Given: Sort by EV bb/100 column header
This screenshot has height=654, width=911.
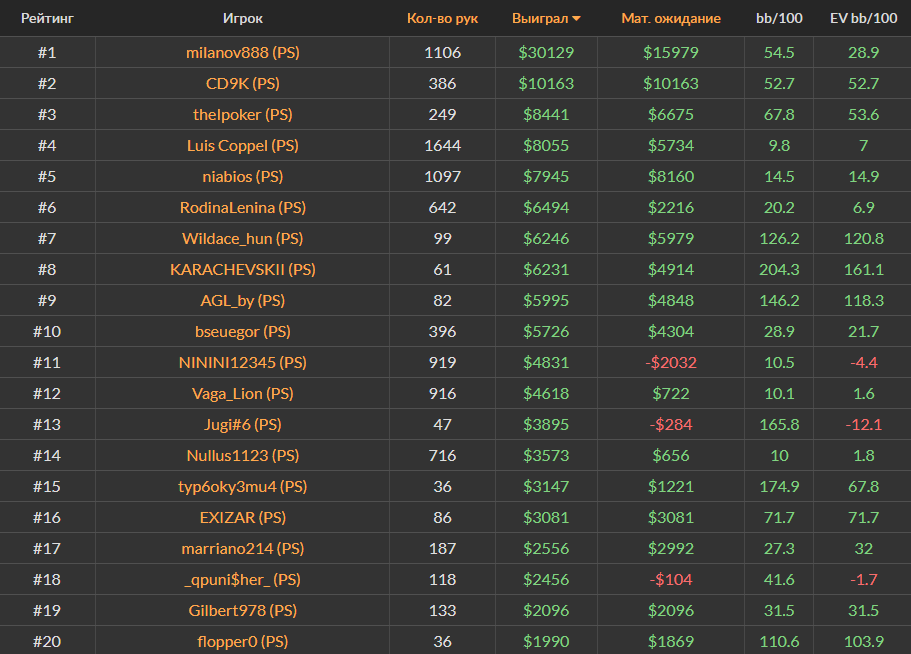Looking at the screenshot, I should pos(863,18).
